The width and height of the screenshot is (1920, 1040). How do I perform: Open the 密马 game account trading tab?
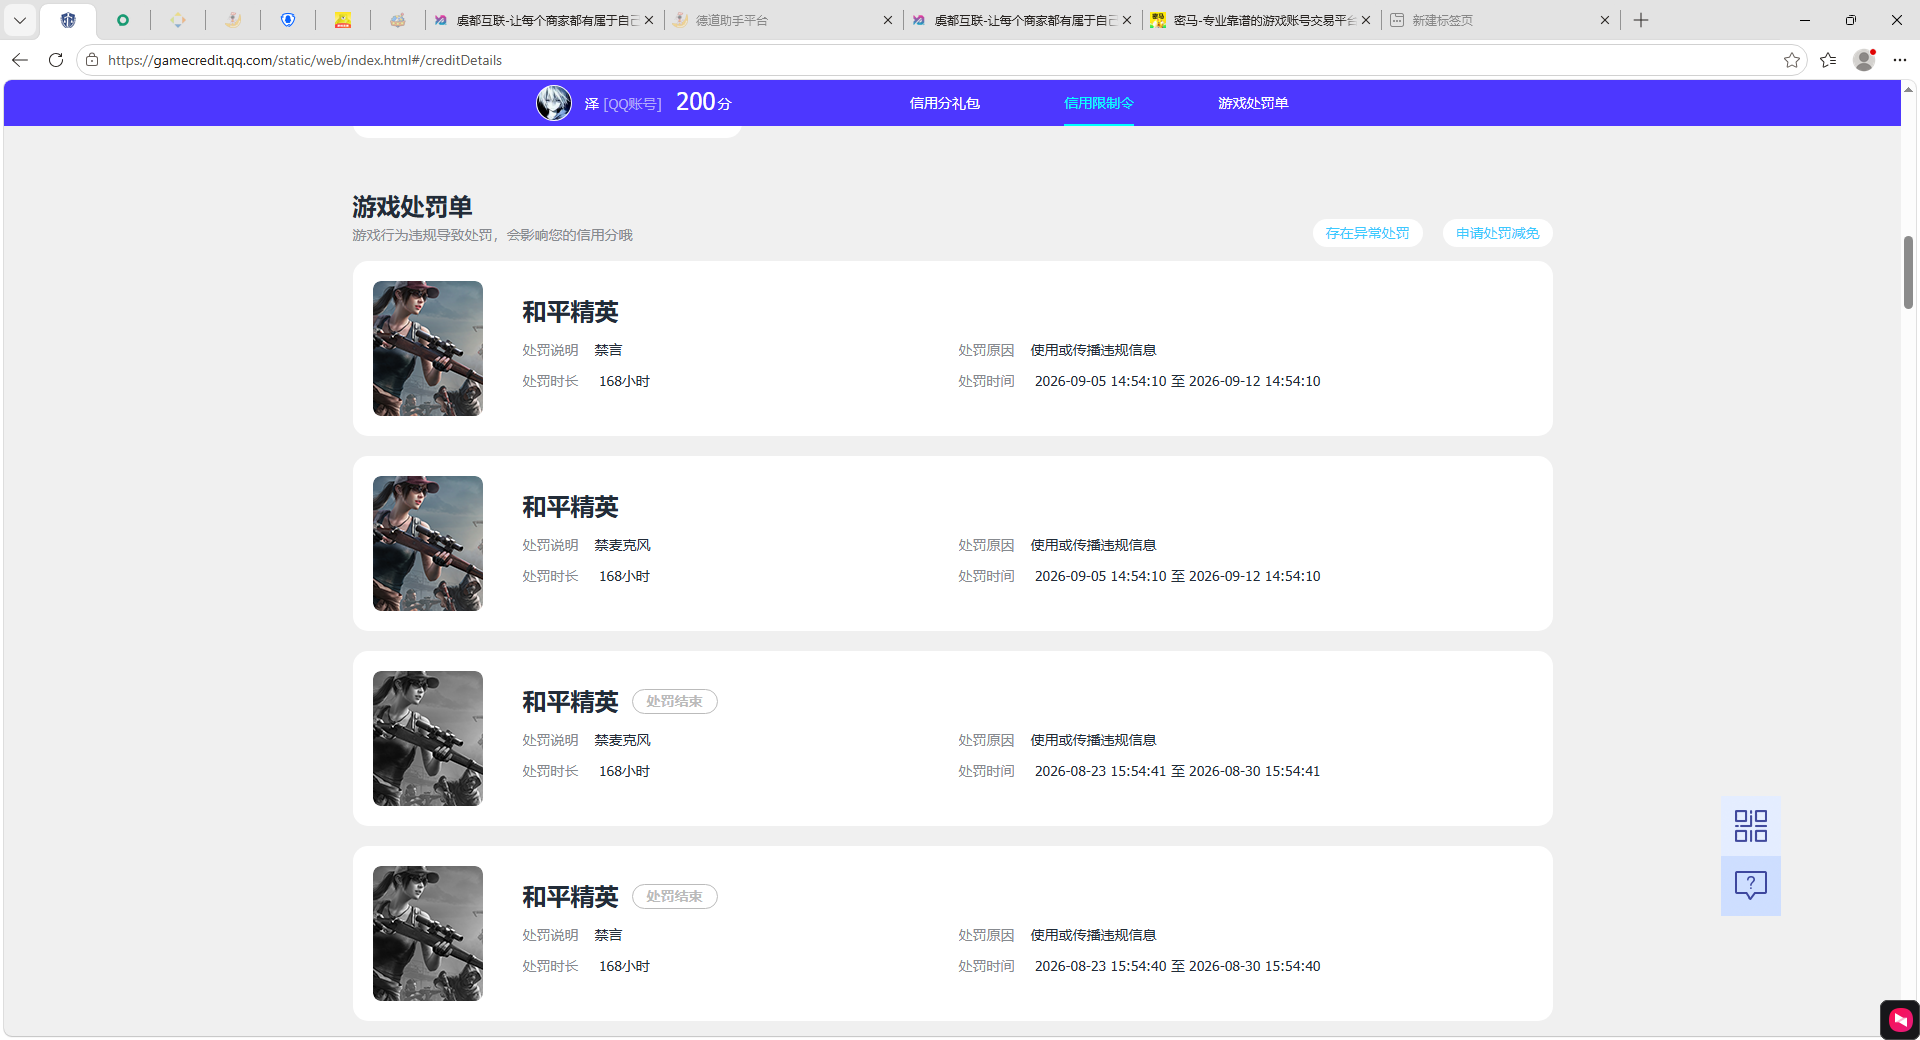pos(1255,20)
